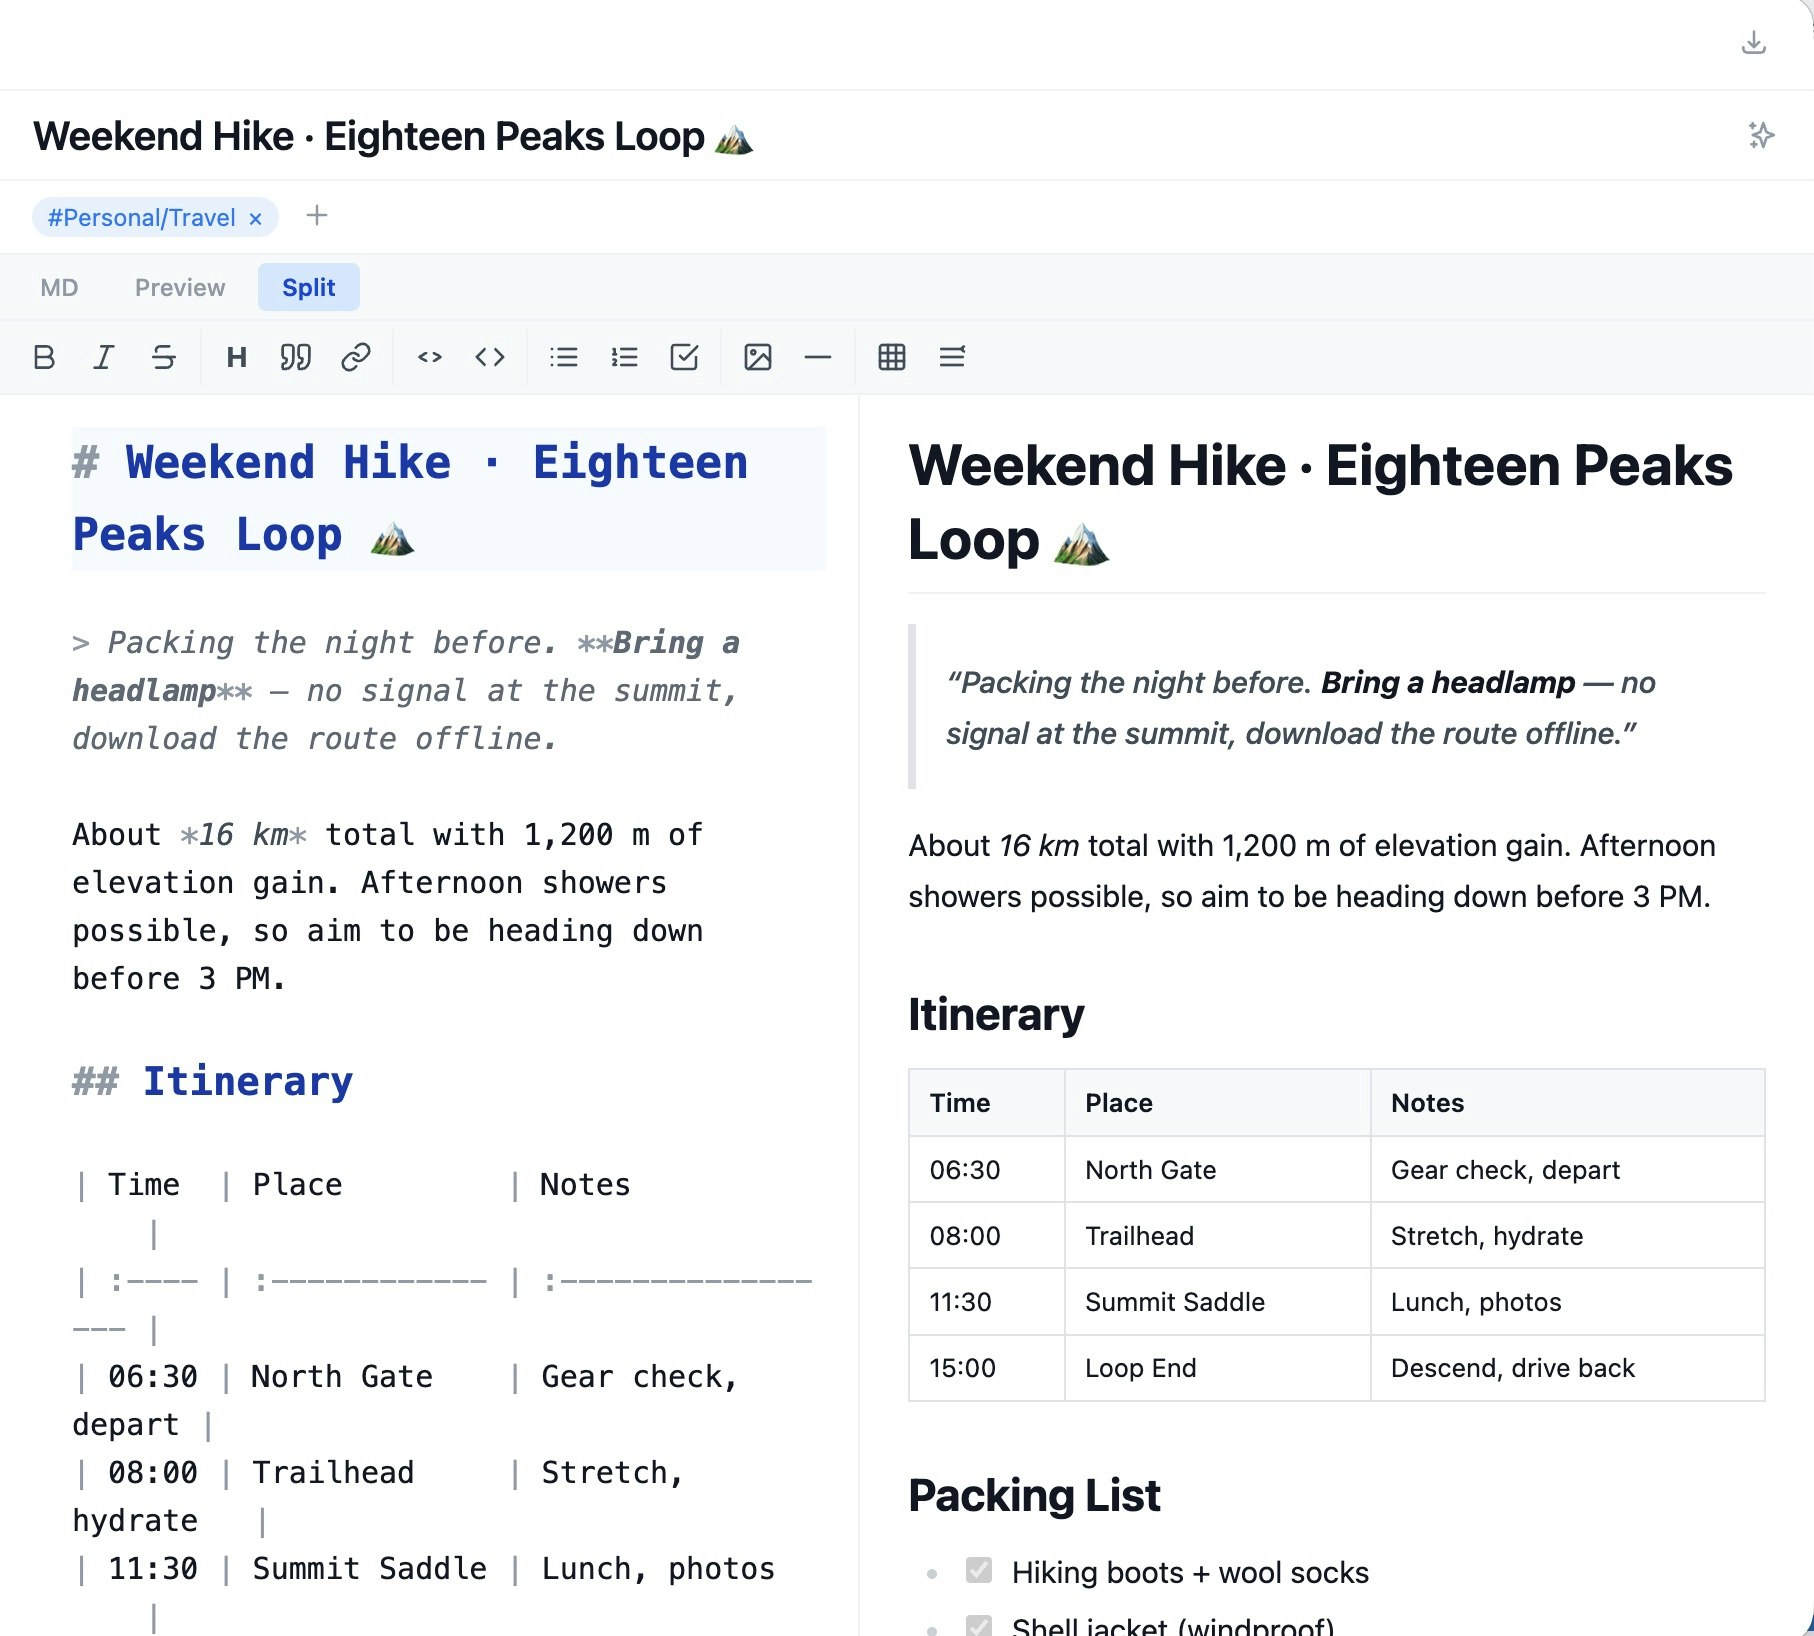Screen dimensions: 1814x1636
Task: Insert a heading
Action: [x=236, y=357]
